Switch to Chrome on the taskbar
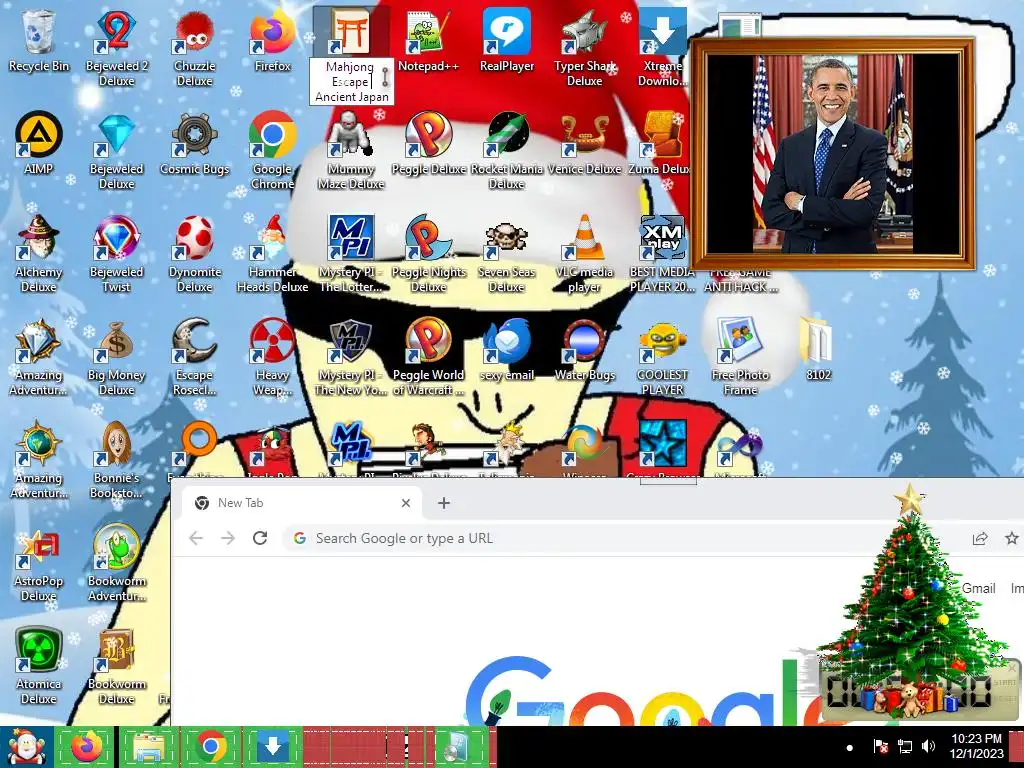 pyautogui.click(x=210, y=746)
